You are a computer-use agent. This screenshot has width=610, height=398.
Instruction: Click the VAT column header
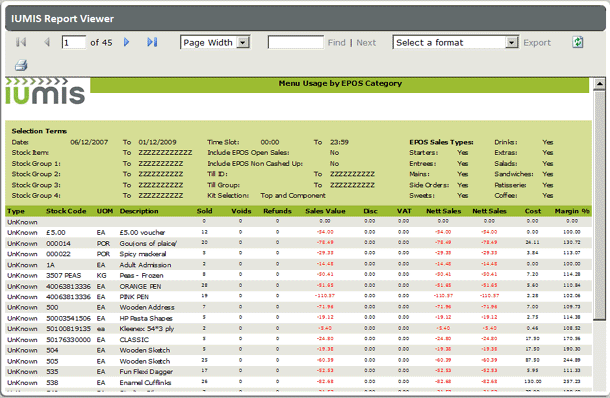(404, 211)
